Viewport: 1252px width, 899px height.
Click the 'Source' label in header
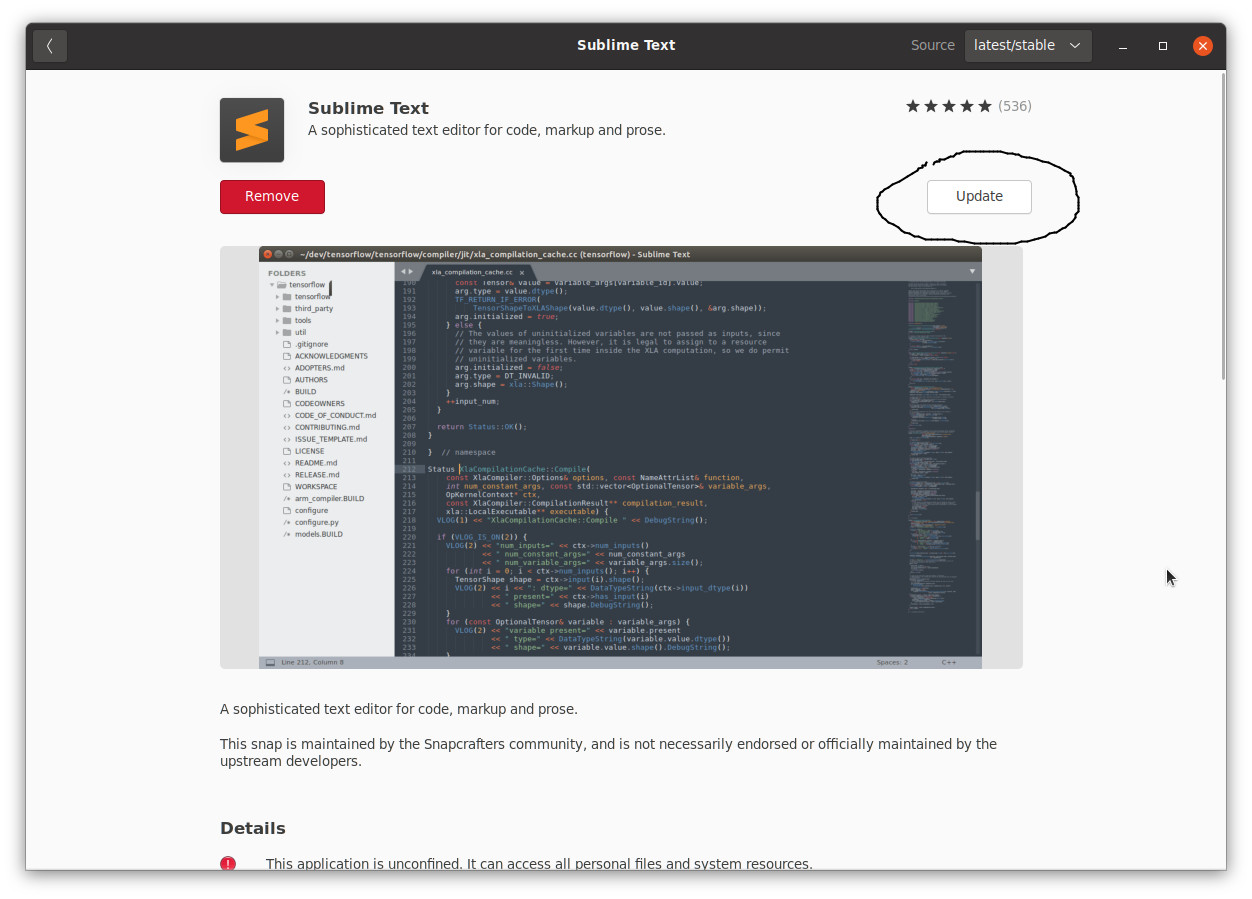(933, 46)
